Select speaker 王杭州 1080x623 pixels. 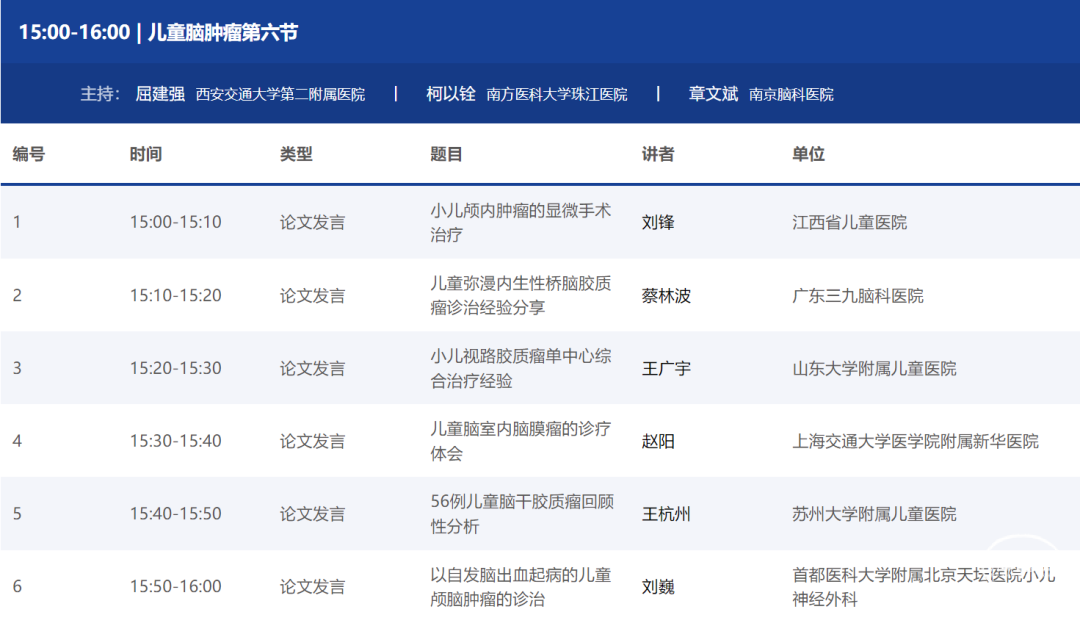pyautogui.click(x=666, y=514)
